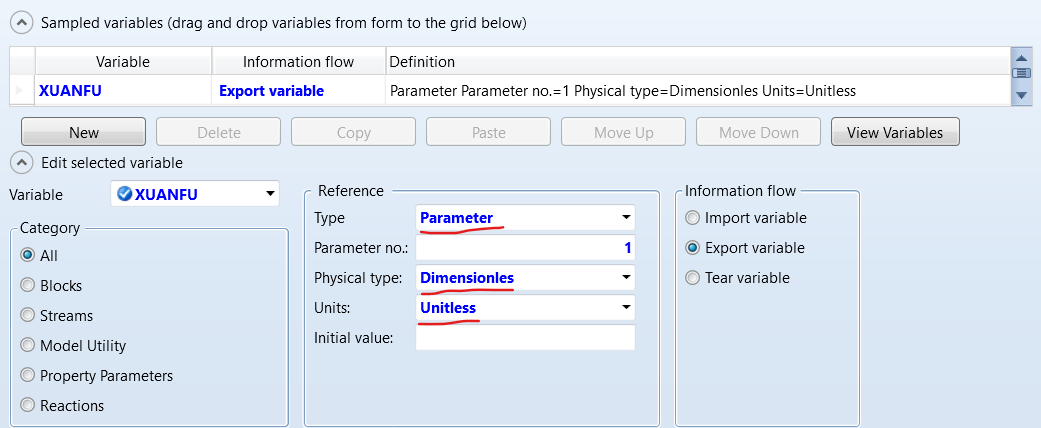The image size is (1041, 428).
Task: Click the Variable column header
Action: click(123, 62)
